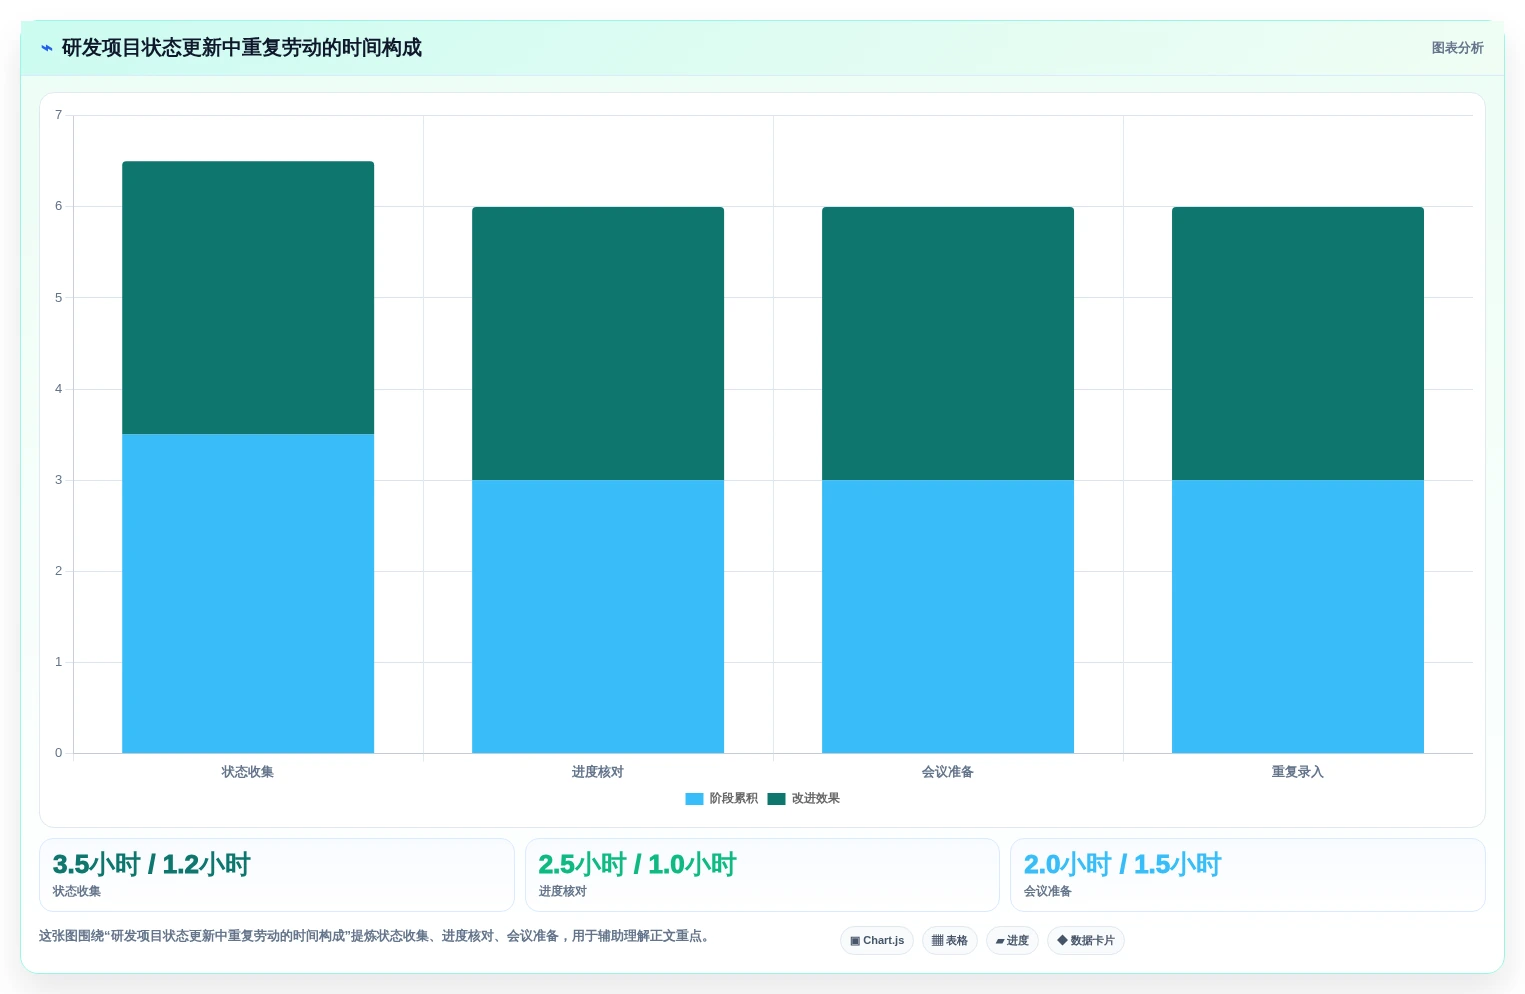Click the chart title 研发项目状态更新中重复劳动的时间构成

pyautogui.click(x=242, y=48)
